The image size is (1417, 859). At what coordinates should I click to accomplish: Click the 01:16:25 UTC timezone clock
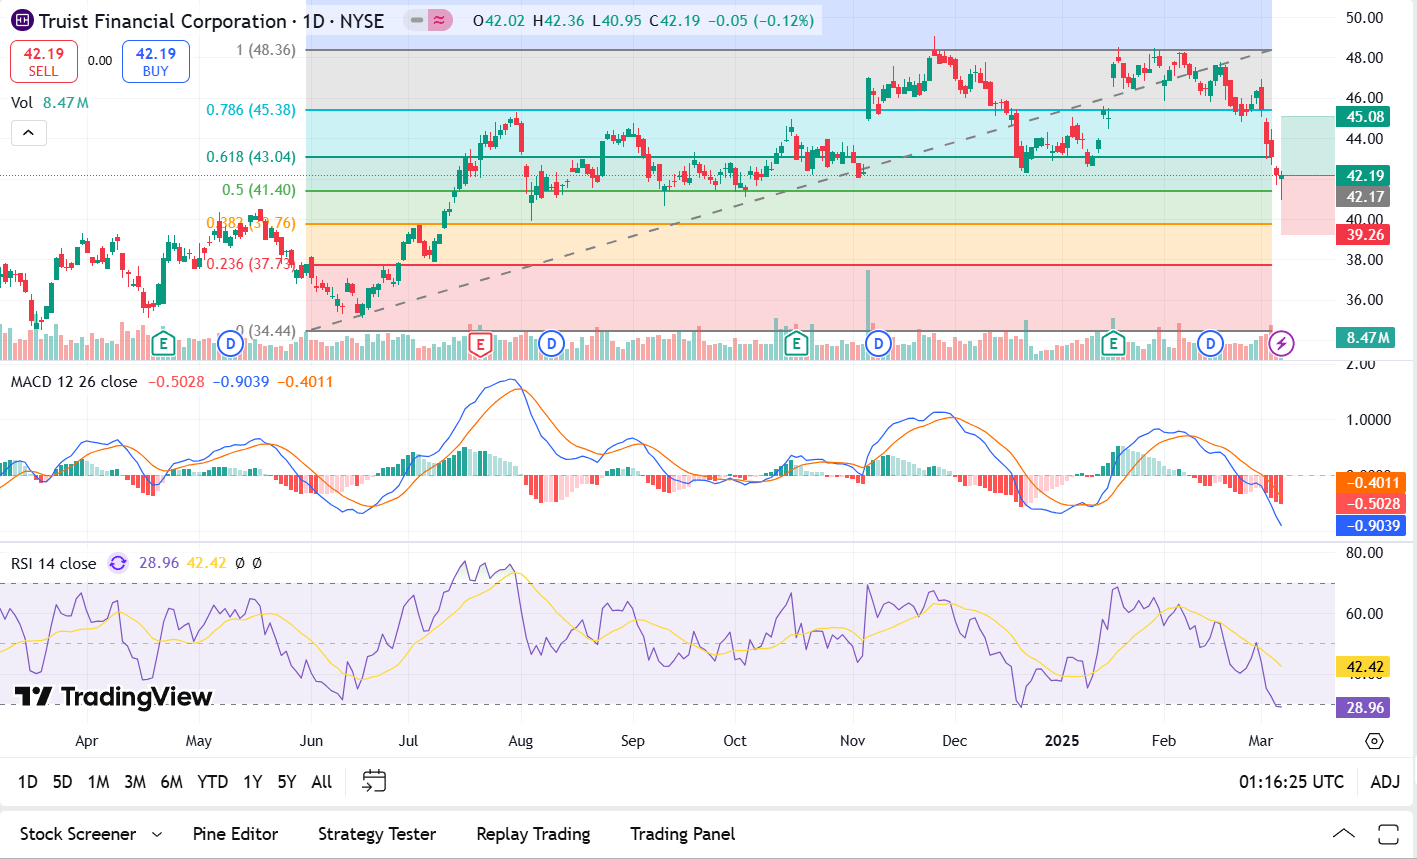[1291, 782]
